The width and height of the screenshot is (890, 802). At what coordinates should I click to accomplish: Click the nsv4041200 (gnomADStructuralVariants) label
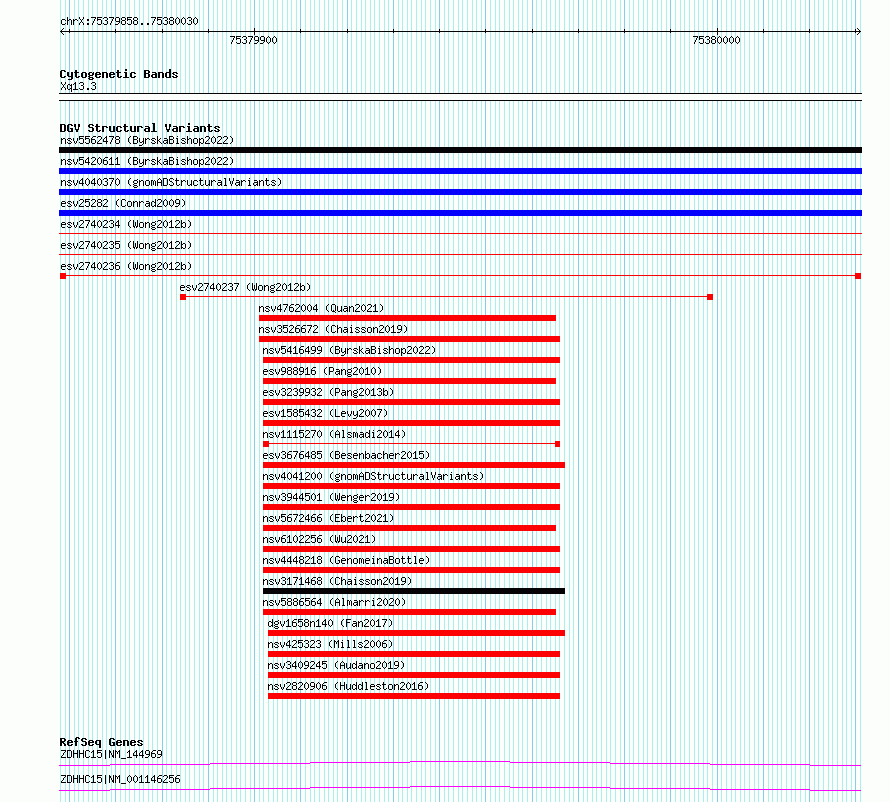click(373, 476)
